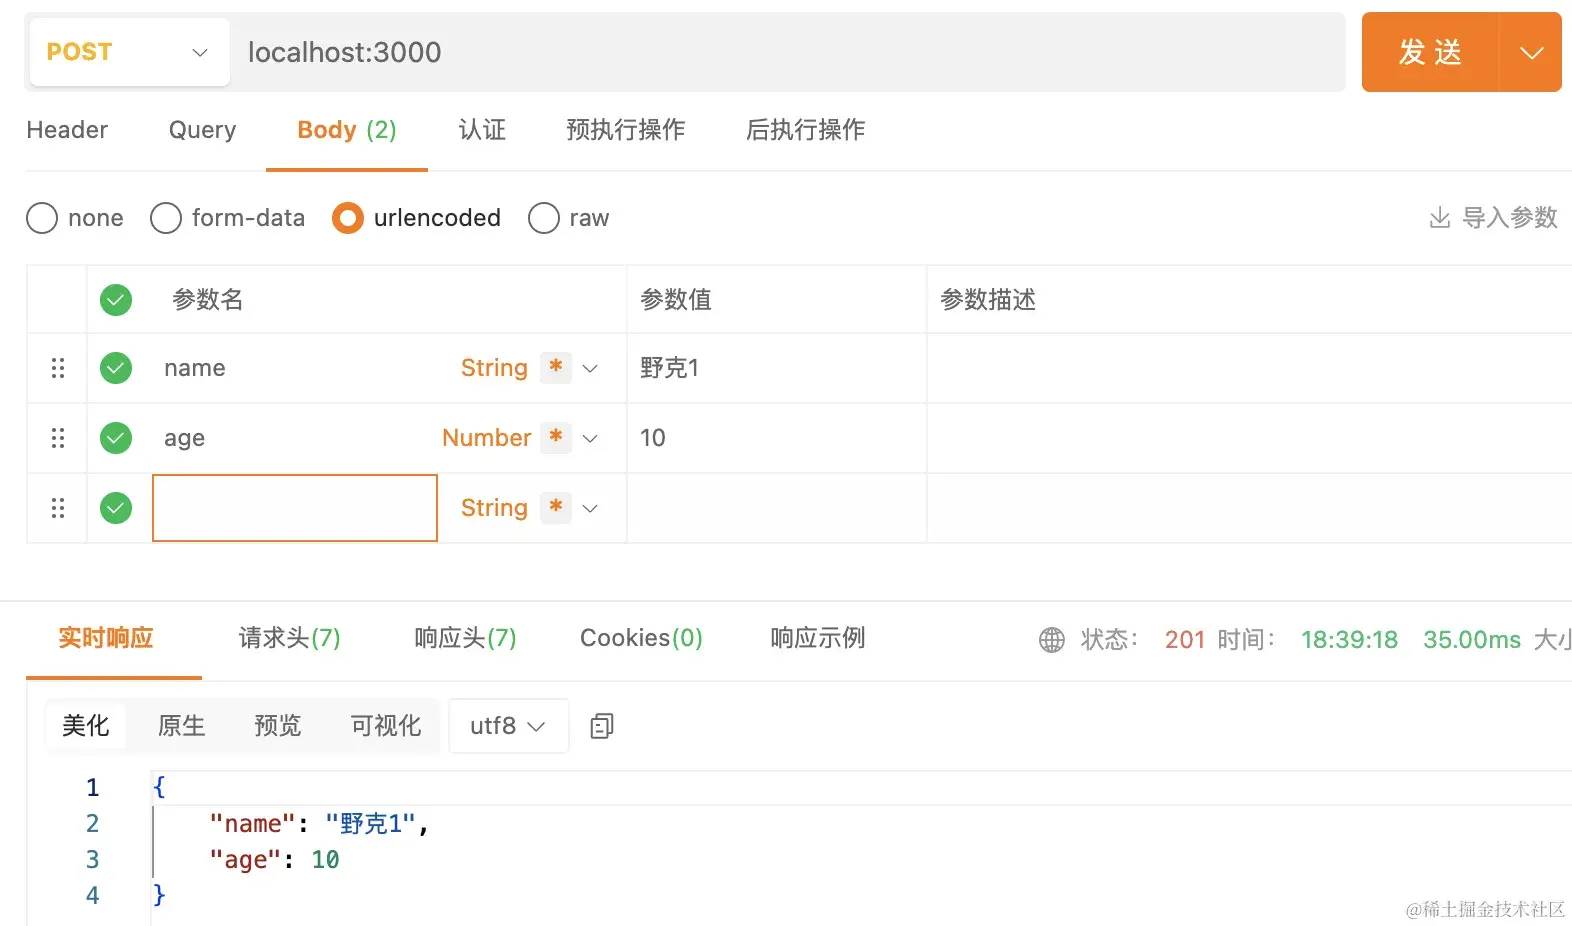Click drag handle of the empty row
Viewport: 1572px width, 926px height.
(58, 508)
